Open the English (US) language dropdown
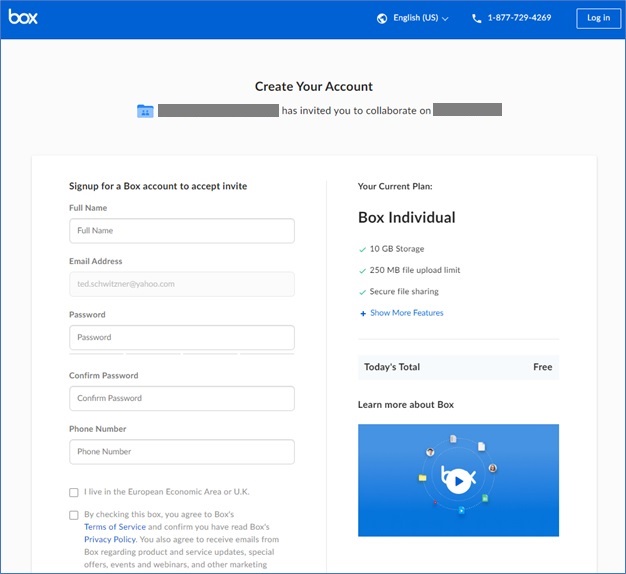 pyautogui.click(x=420, y=18)
